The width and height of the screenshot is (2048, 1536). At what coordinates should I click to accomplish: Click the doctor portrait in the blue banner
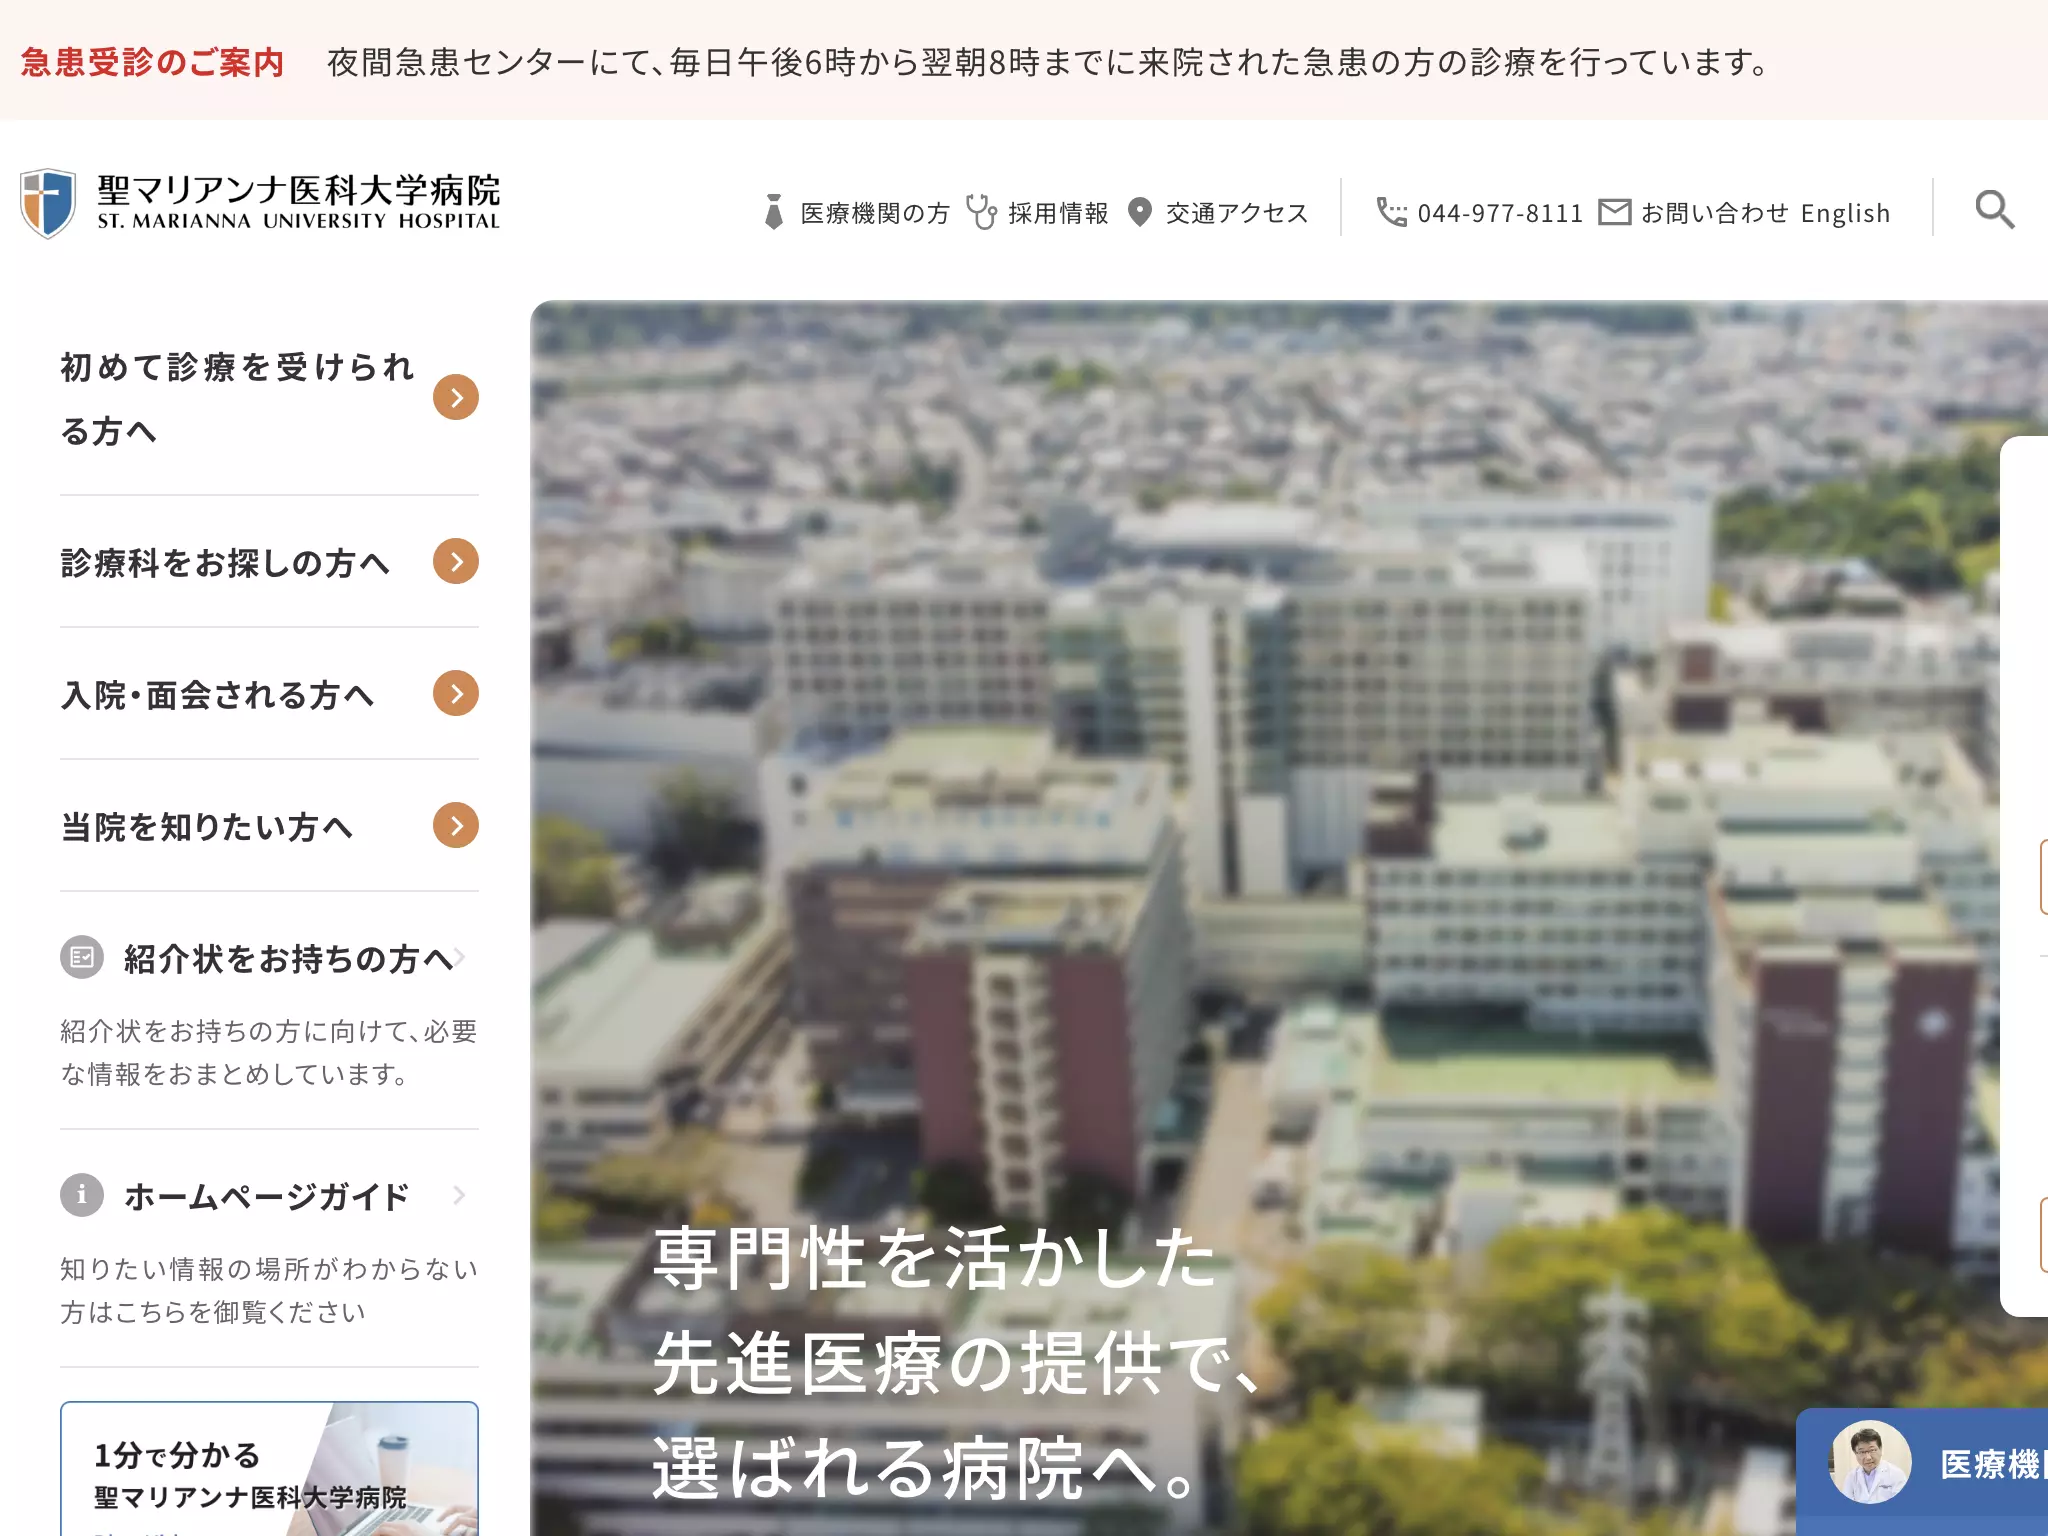(x=1870, y=1462)
